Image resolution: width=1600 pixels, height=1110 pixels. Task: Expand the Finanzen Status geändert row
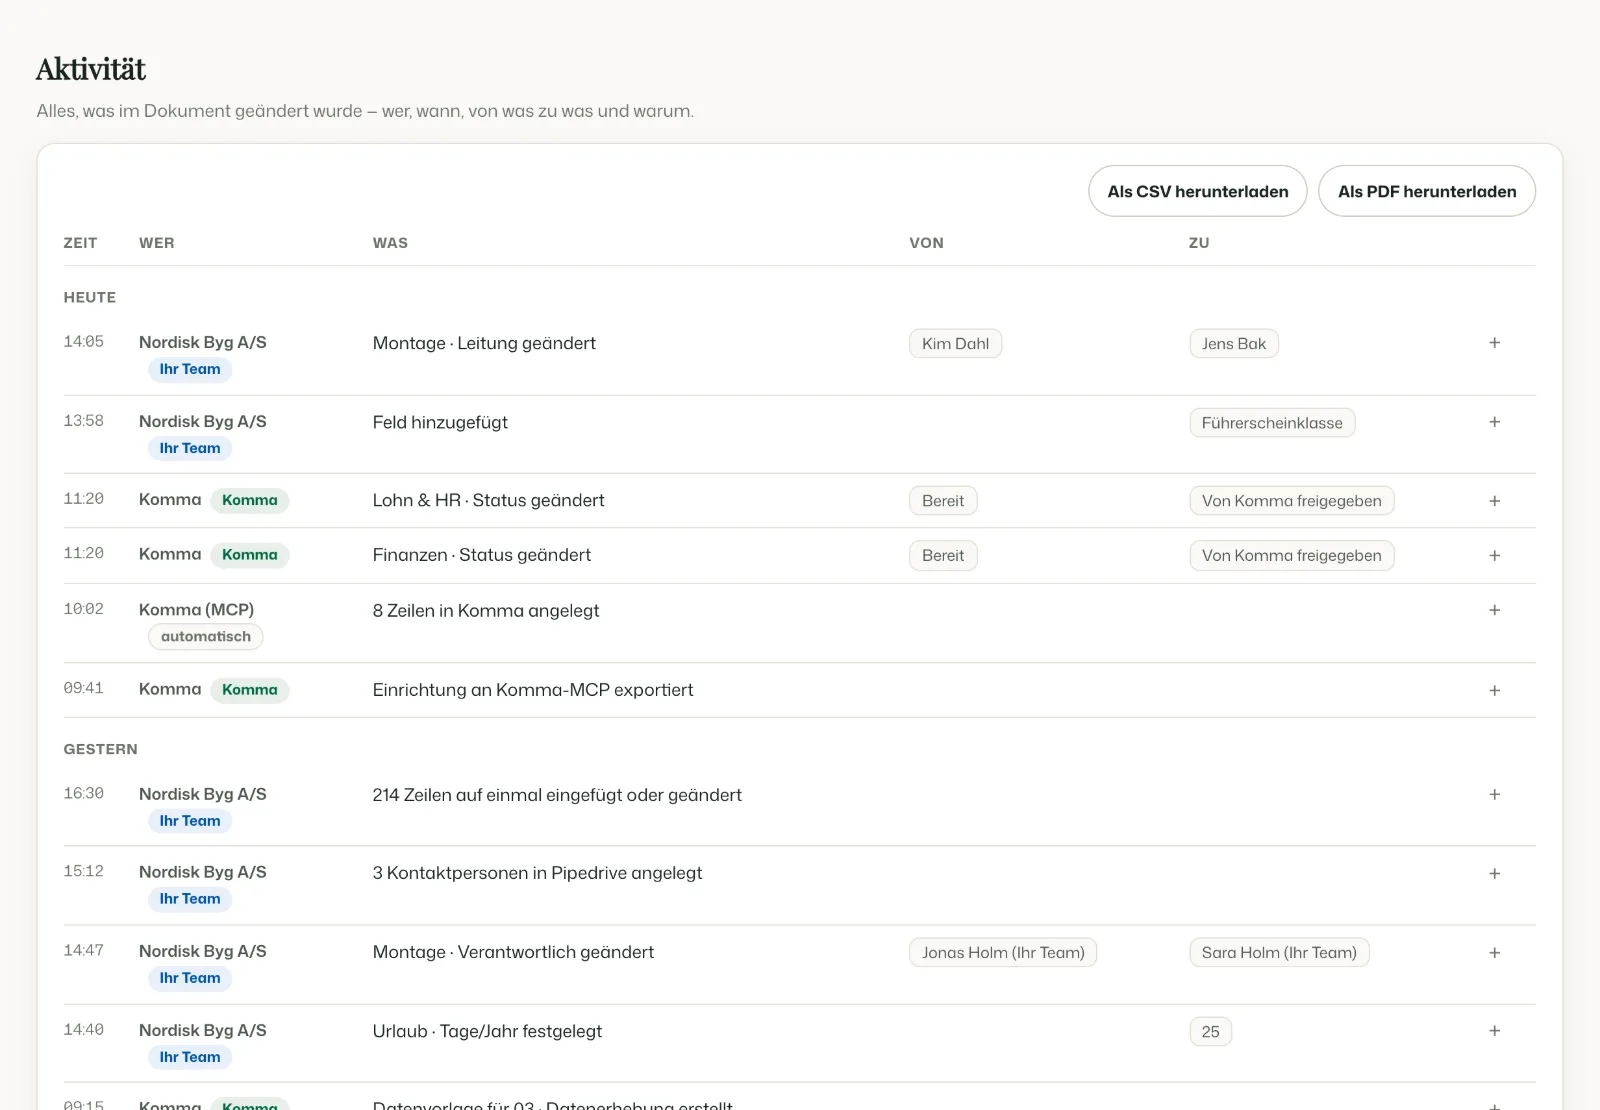coord(1494,555)
